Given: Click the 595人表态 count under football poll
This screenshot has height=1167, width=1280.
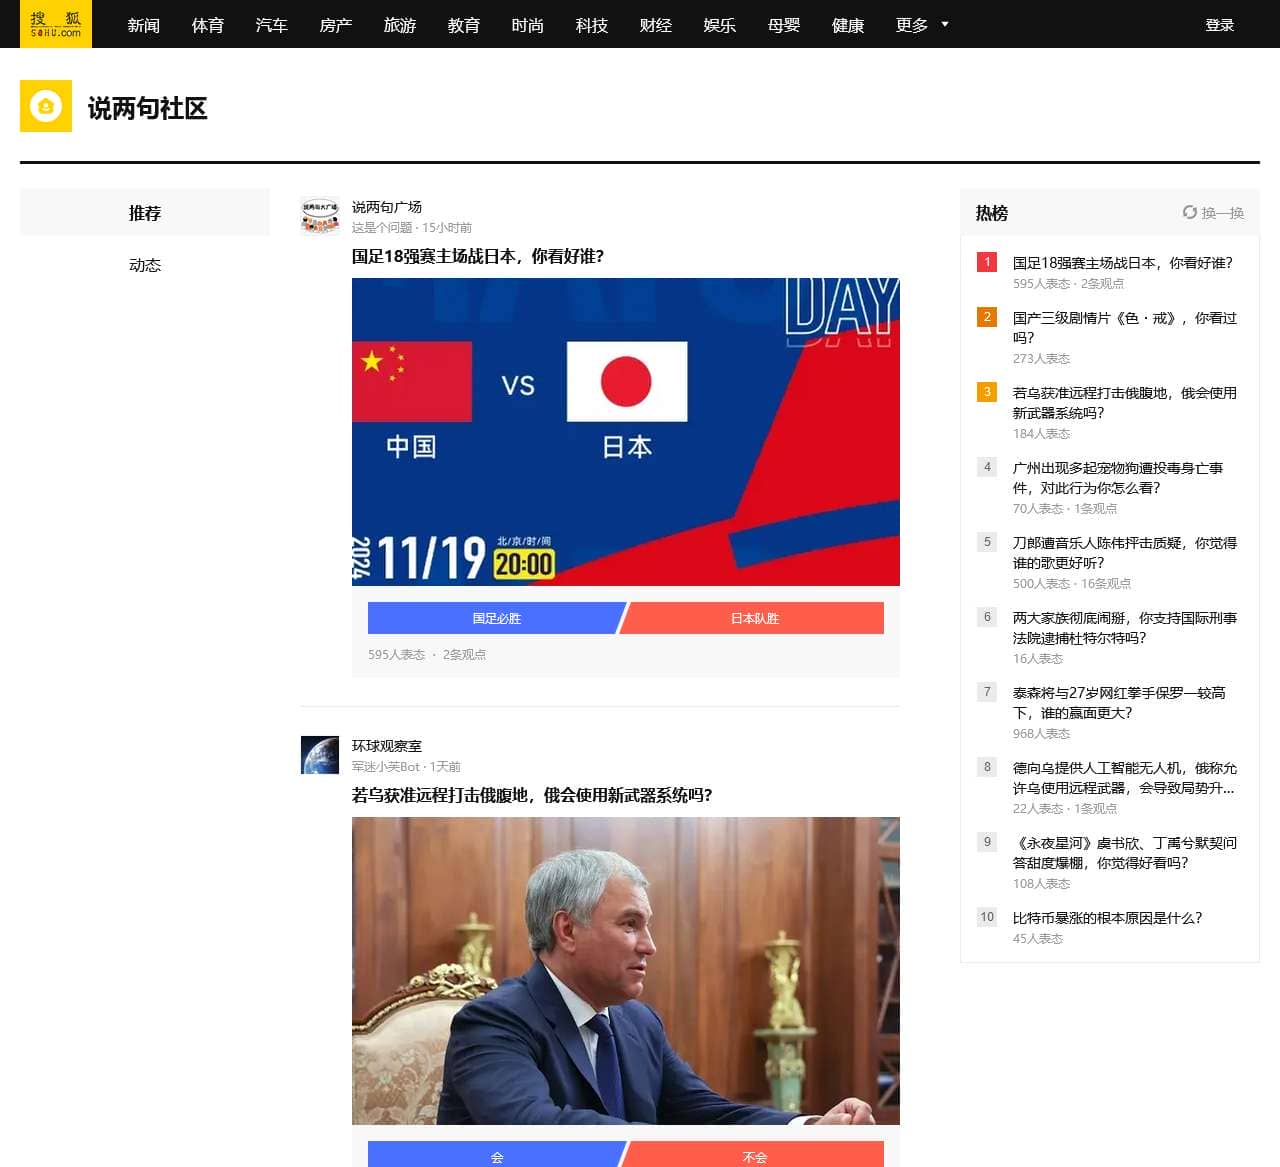Looking at the screenshot, I should pyautogui.click(x=397, y=655).
